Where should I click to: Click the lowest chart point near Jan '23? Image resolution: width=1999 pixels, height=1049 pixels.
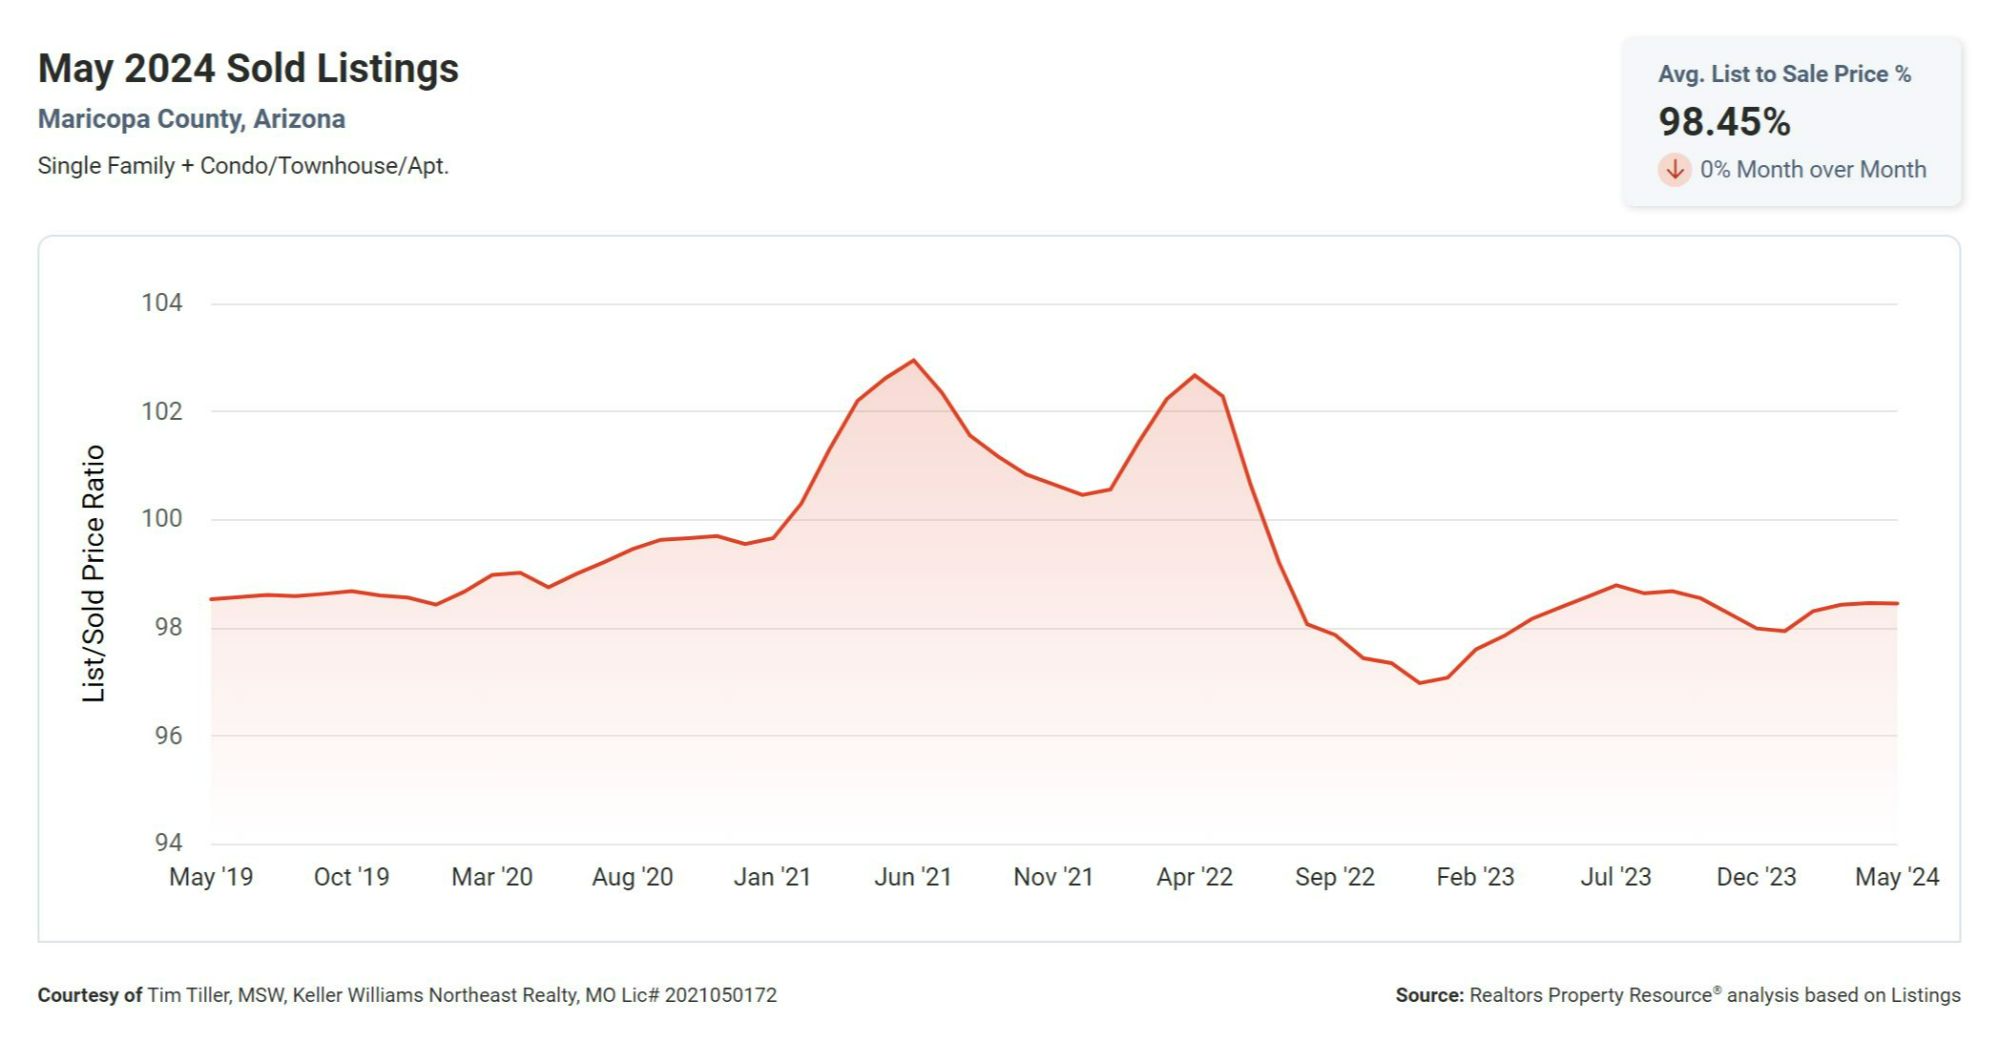pyautogui.click(x=1419, y=683)
